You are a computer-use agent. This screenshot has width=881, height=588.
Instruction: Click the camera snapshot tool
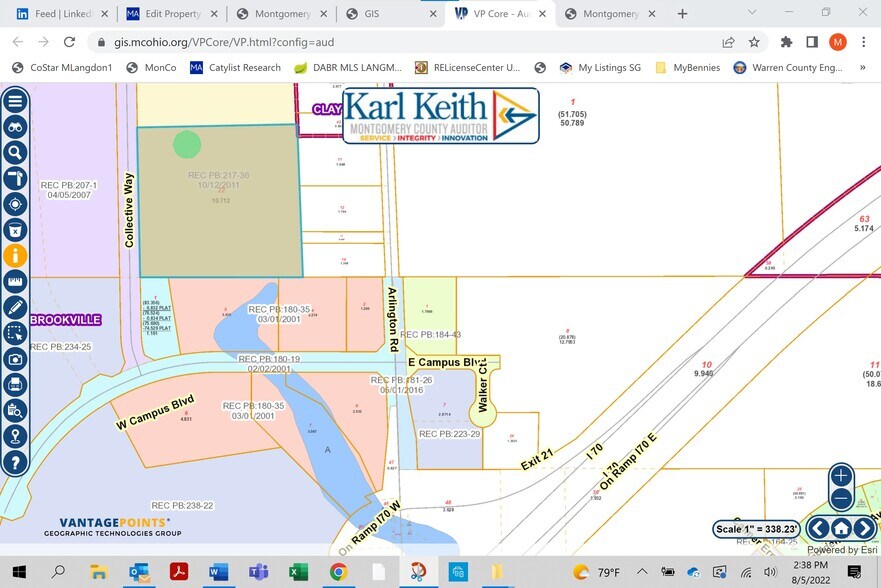point(15,359)
